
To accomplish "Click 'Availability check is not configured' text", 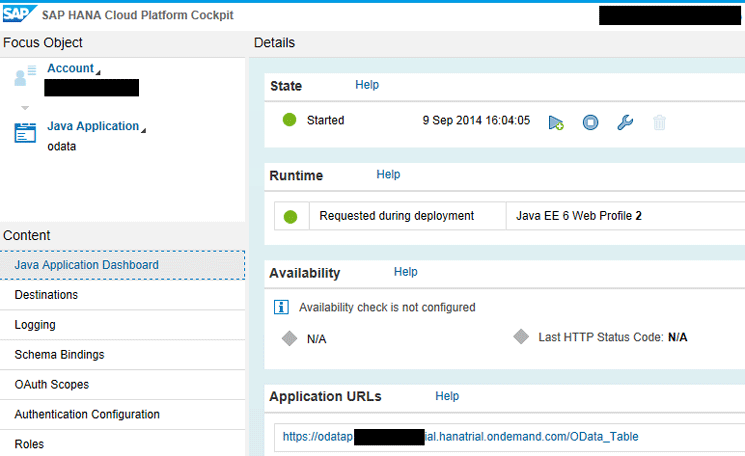I will [387, 308].
